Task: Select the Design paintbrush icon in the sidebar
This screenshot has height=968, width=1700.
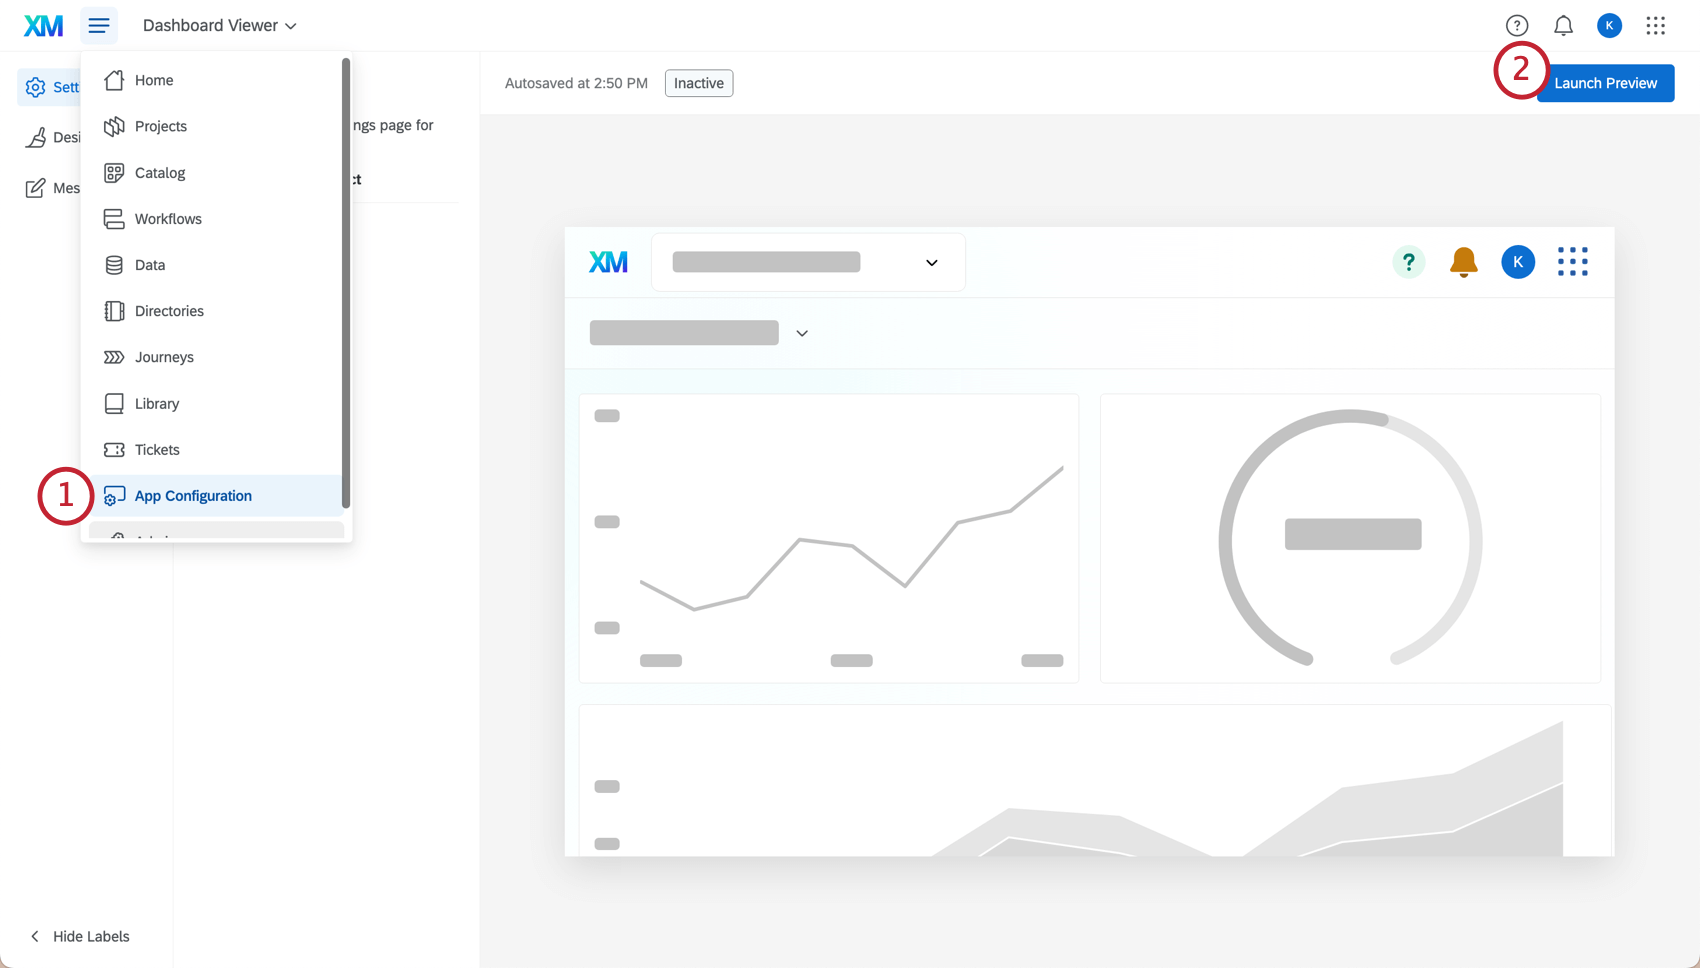Action: pyautogui.click(x=36, y=137)
